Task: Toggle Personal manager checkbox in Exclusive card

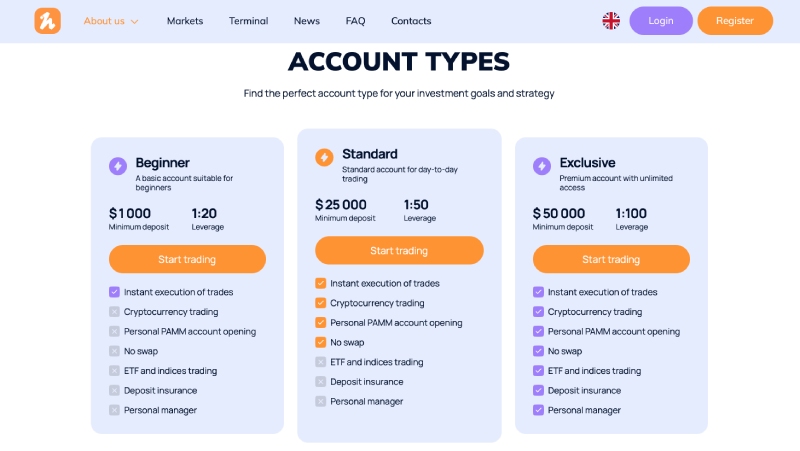Action: tap(538, 410)
